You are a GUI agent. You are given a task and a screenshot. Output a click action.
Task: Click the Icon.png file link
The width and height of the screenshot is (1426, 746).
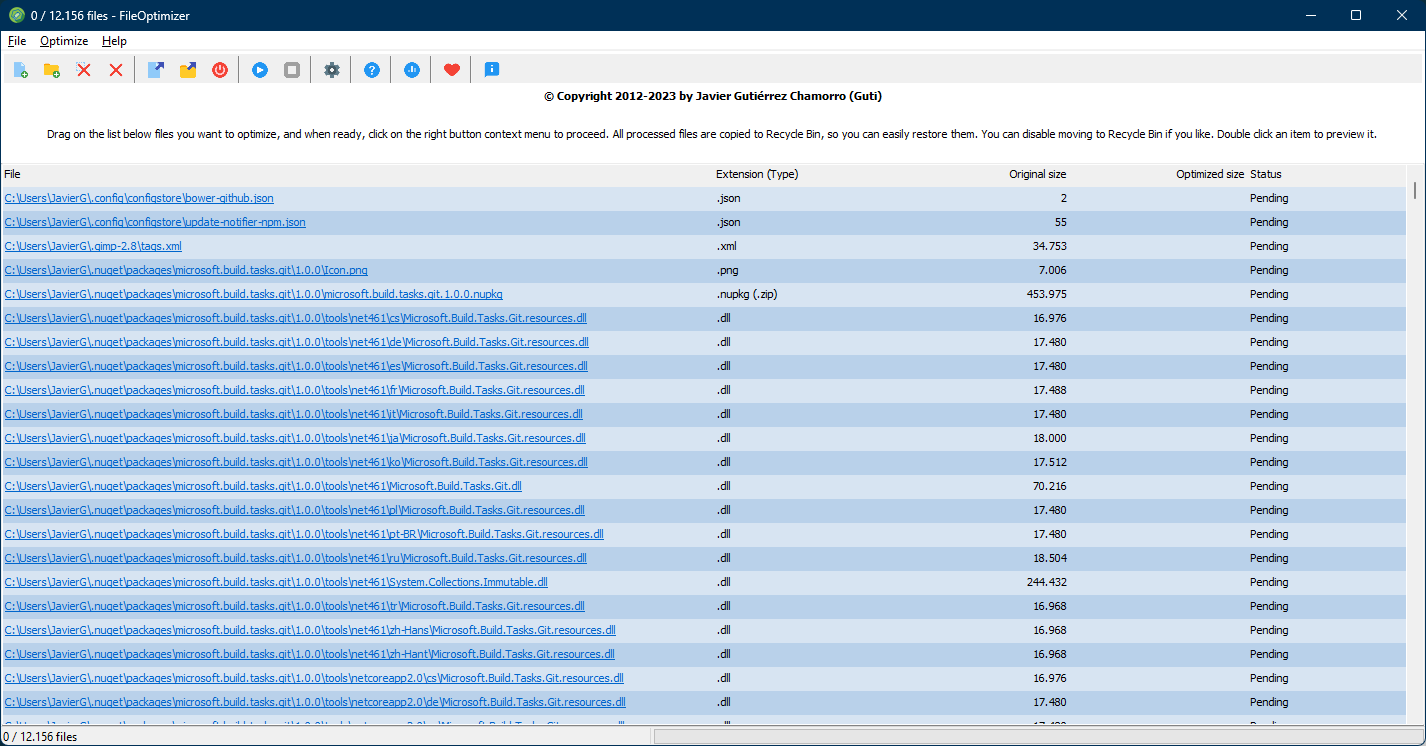point(187,270)
